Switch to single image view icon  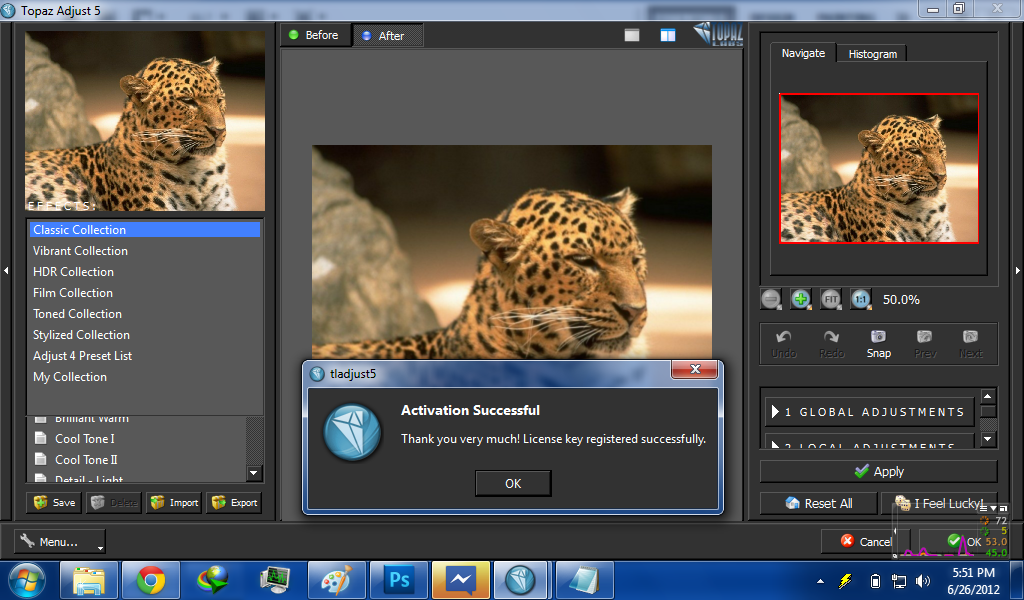[632, 35]
